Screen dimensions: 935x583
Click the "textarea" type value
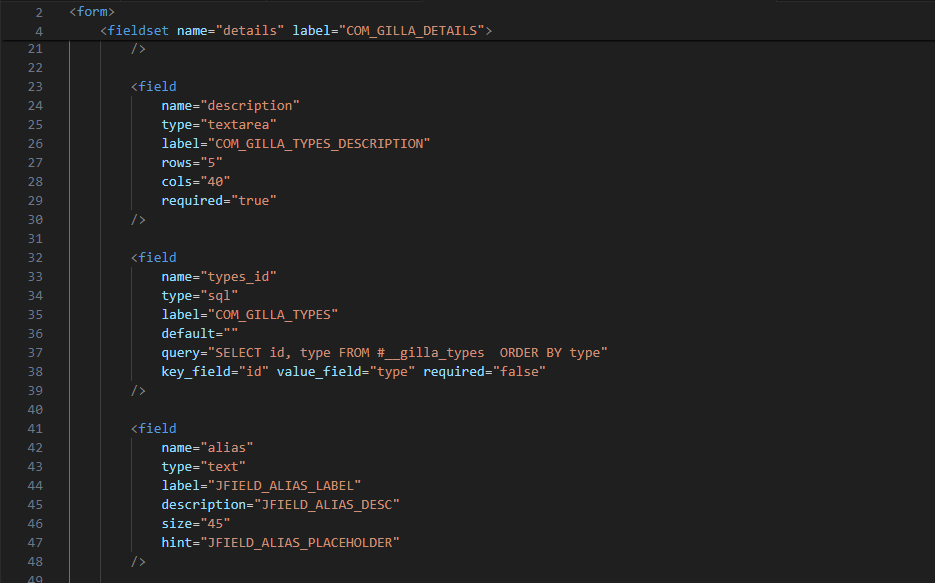pyautogui.click(x=239, y=124)
